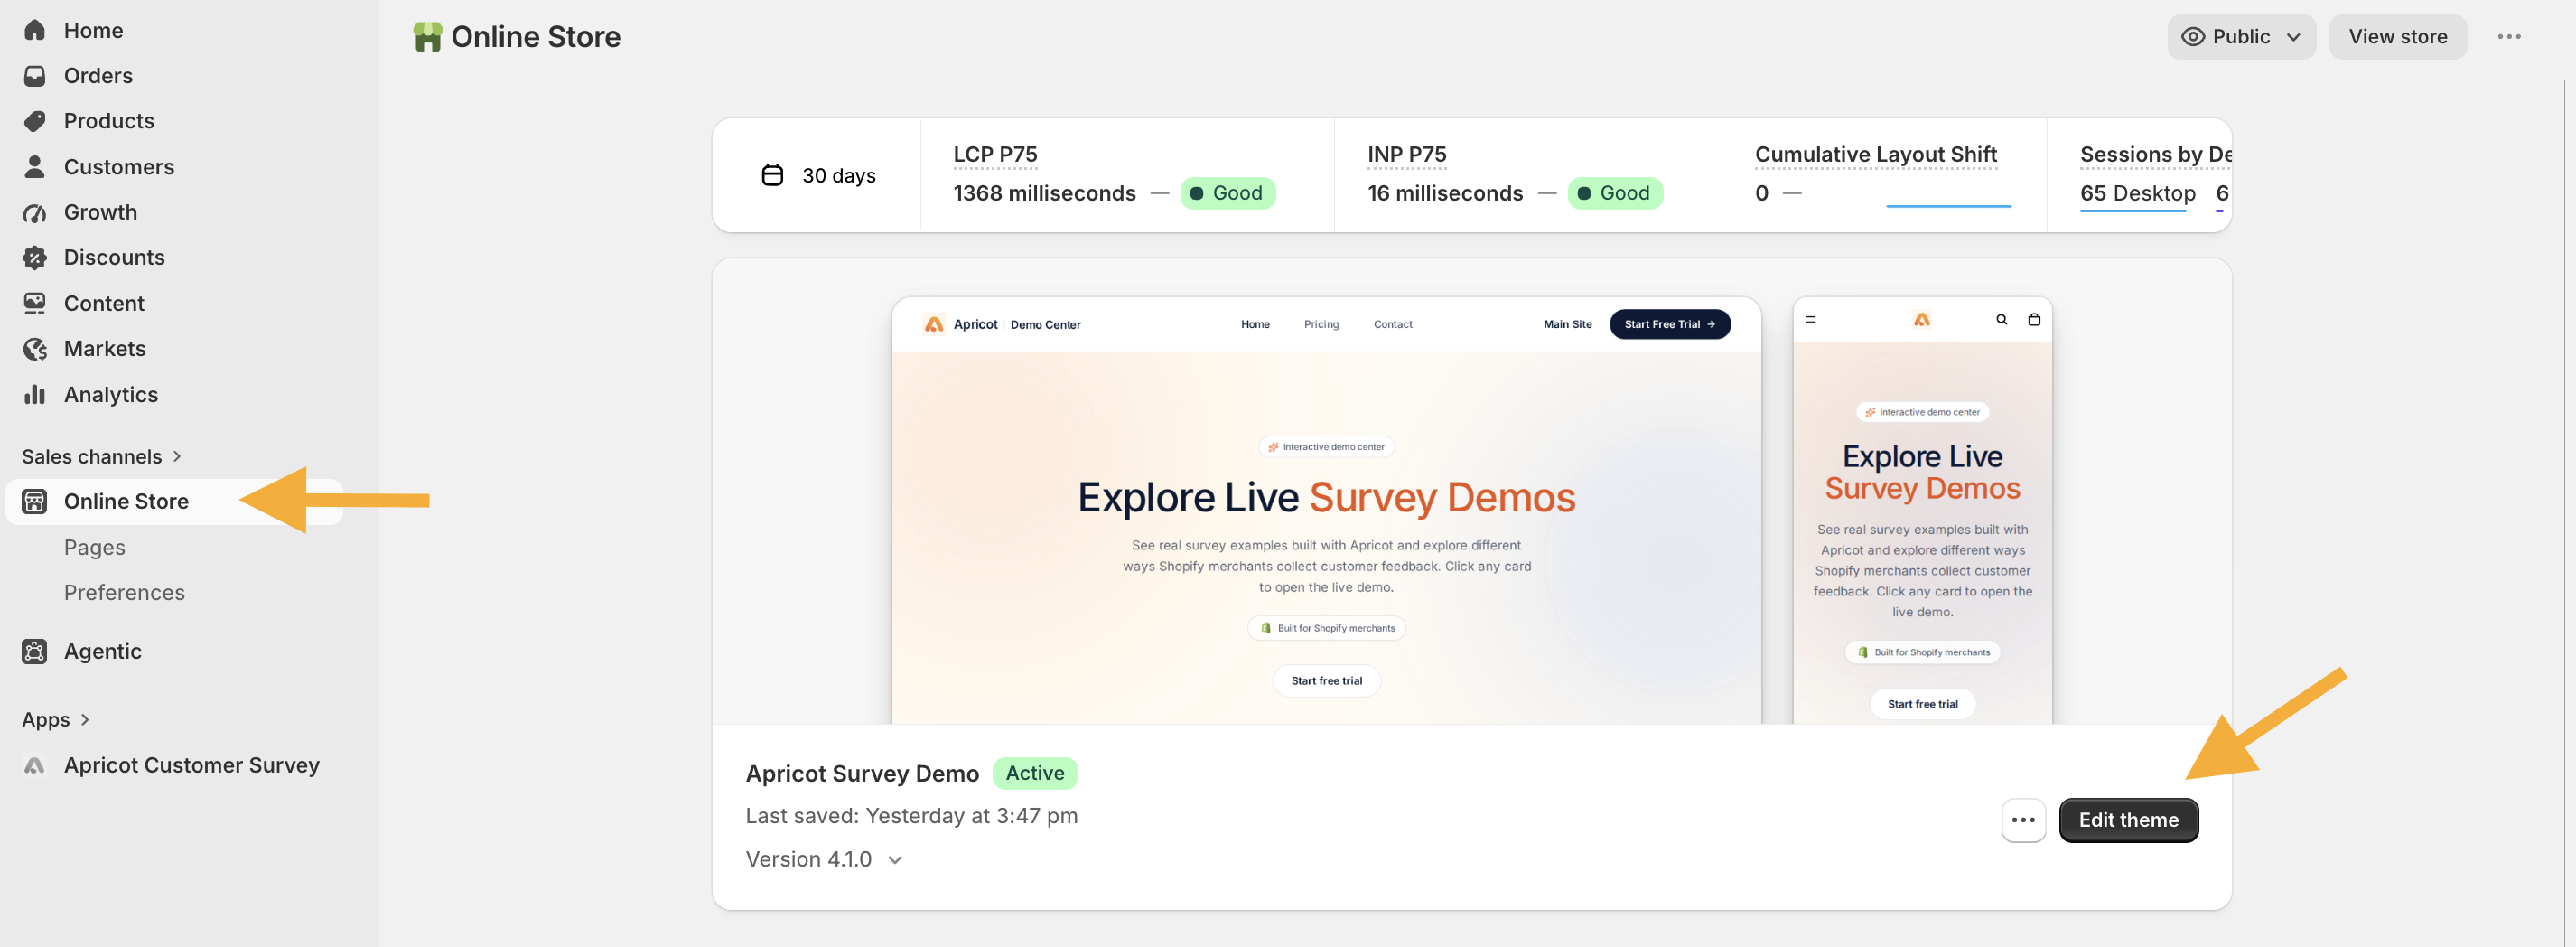This screenshot has height=947, width=2576.
Task: Click the Pricing link in desktop preview
Action: click(x=1321, y=324)
